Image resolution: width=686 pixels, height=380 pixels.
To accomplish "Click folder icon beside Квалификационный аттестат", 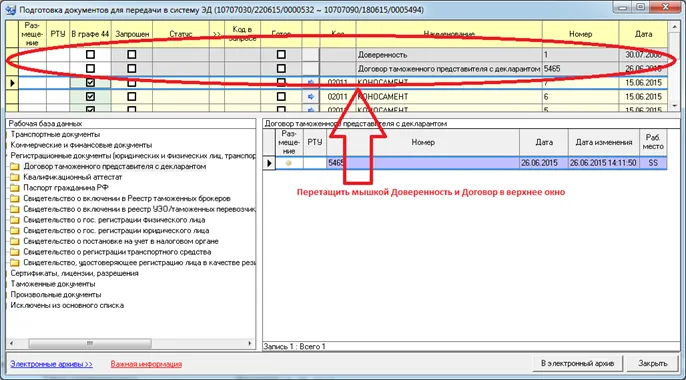I will coord(15,177).
